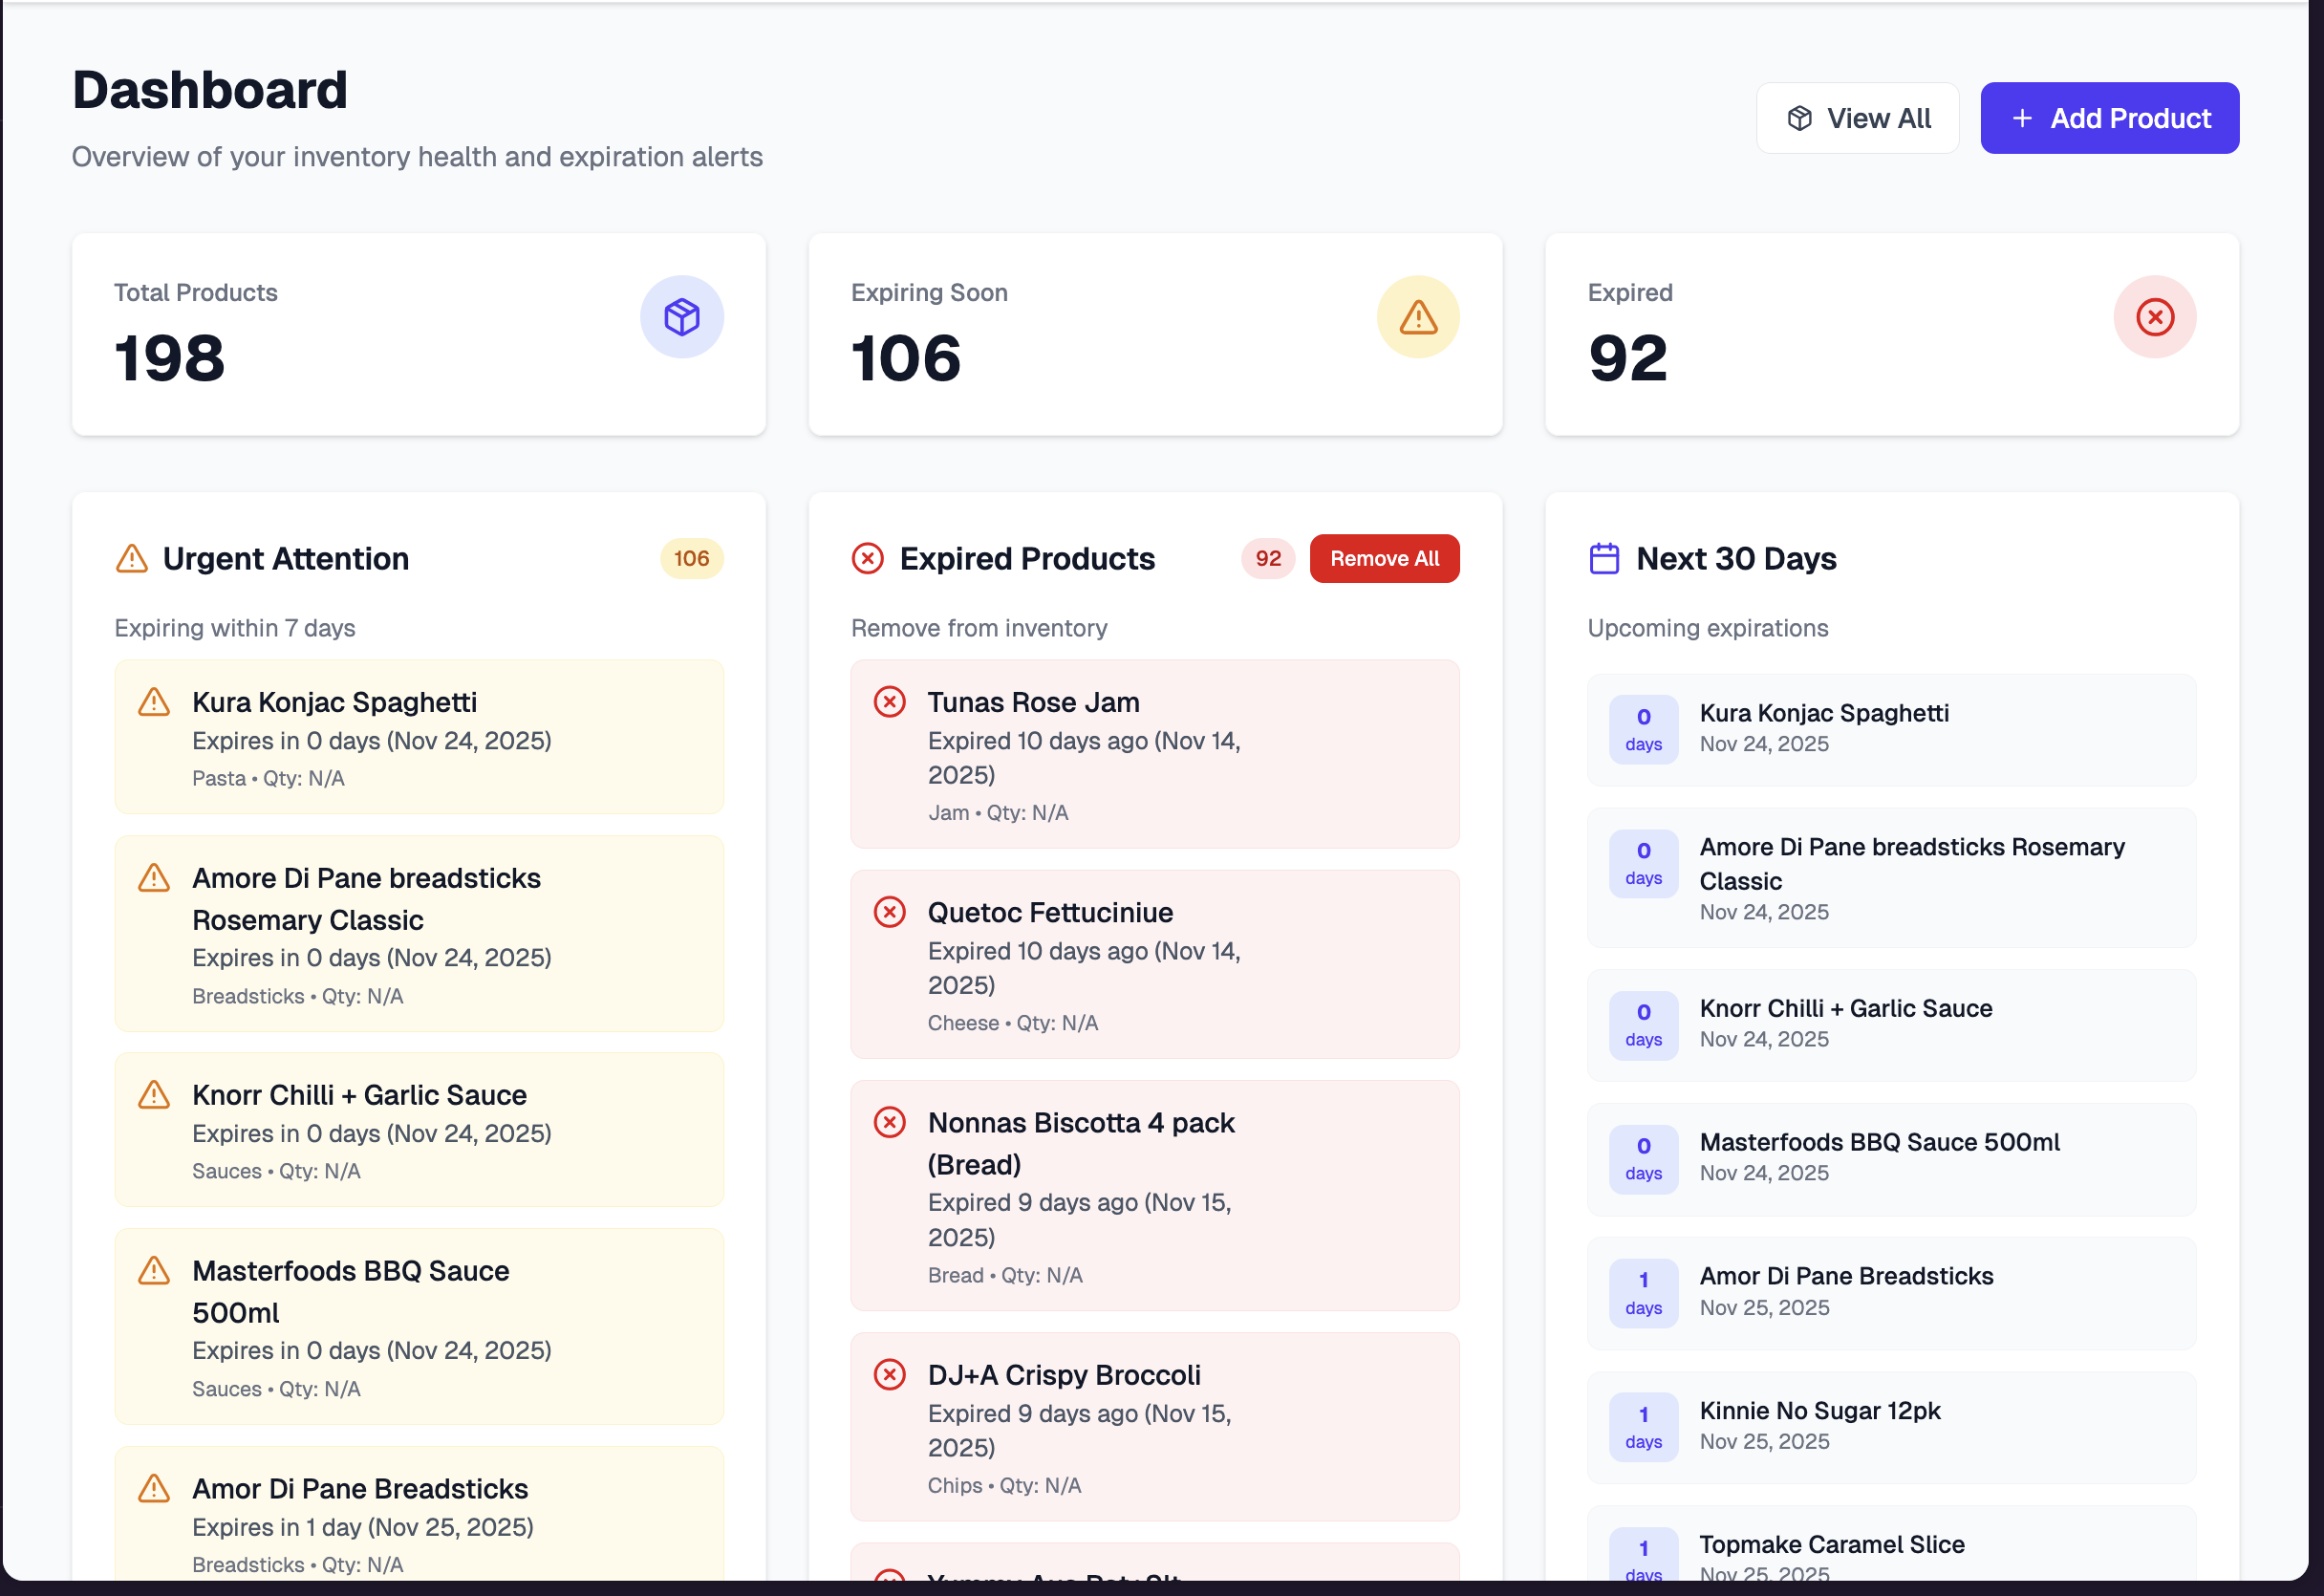
Task: Select Kinnie No Sugar 12pk in Next 30 Days
Action: [x=1892, y=1427]
